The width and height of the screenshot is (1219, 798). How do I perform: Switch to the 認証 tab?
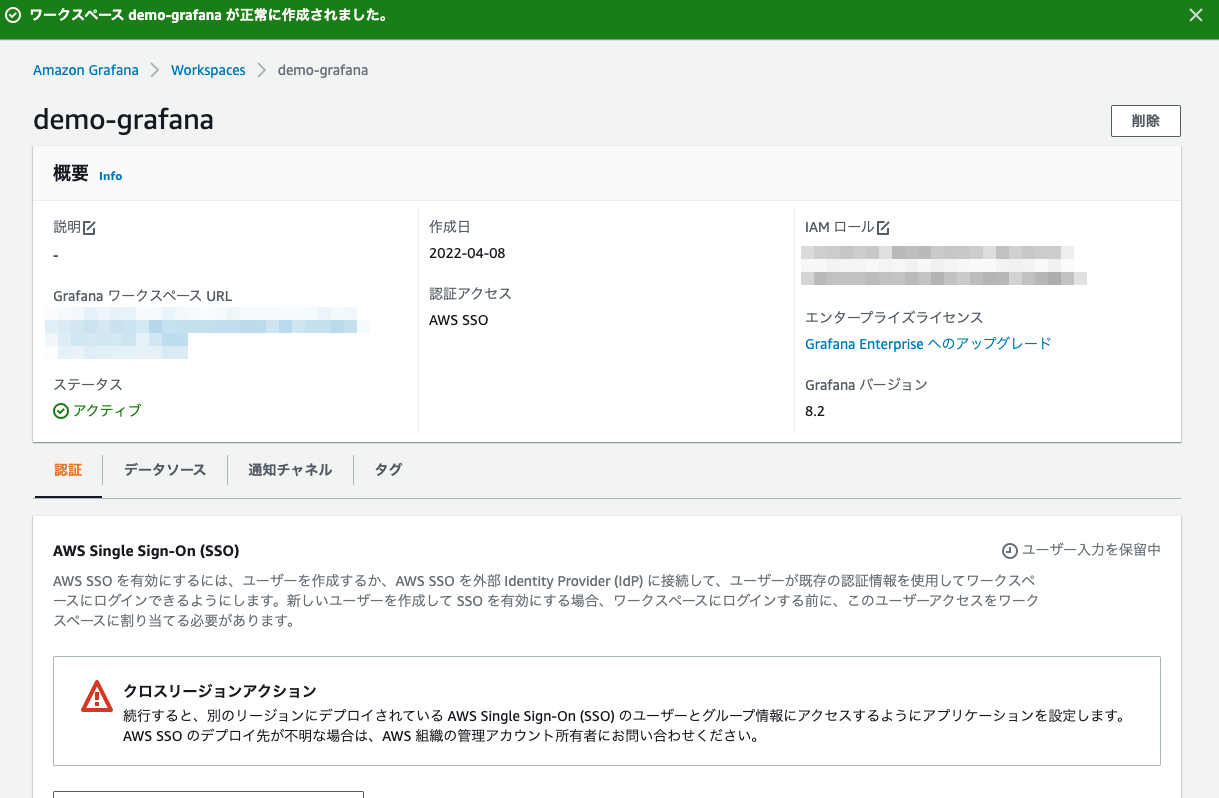click(68, 469)
